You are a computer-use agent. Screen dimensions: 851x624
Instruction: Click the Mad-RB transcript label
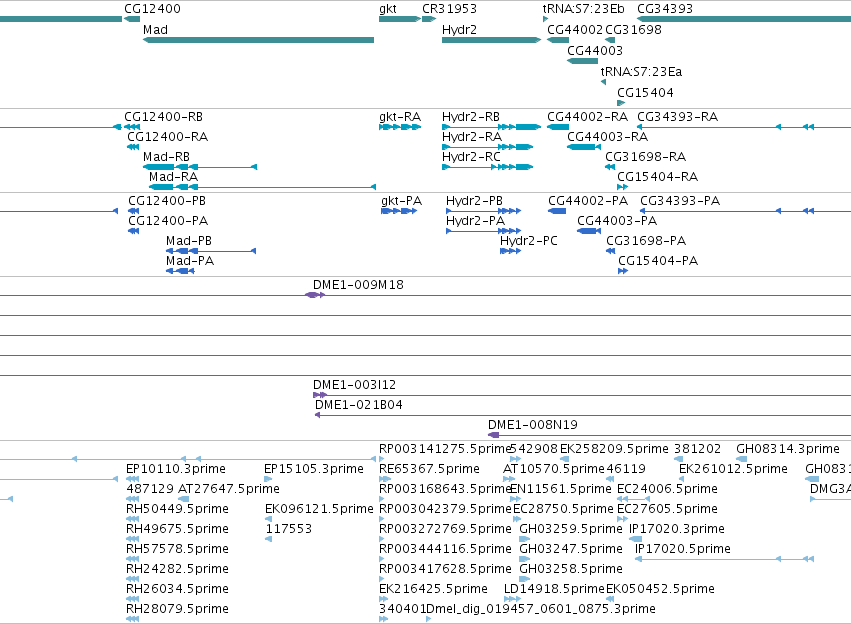point(166,157)
